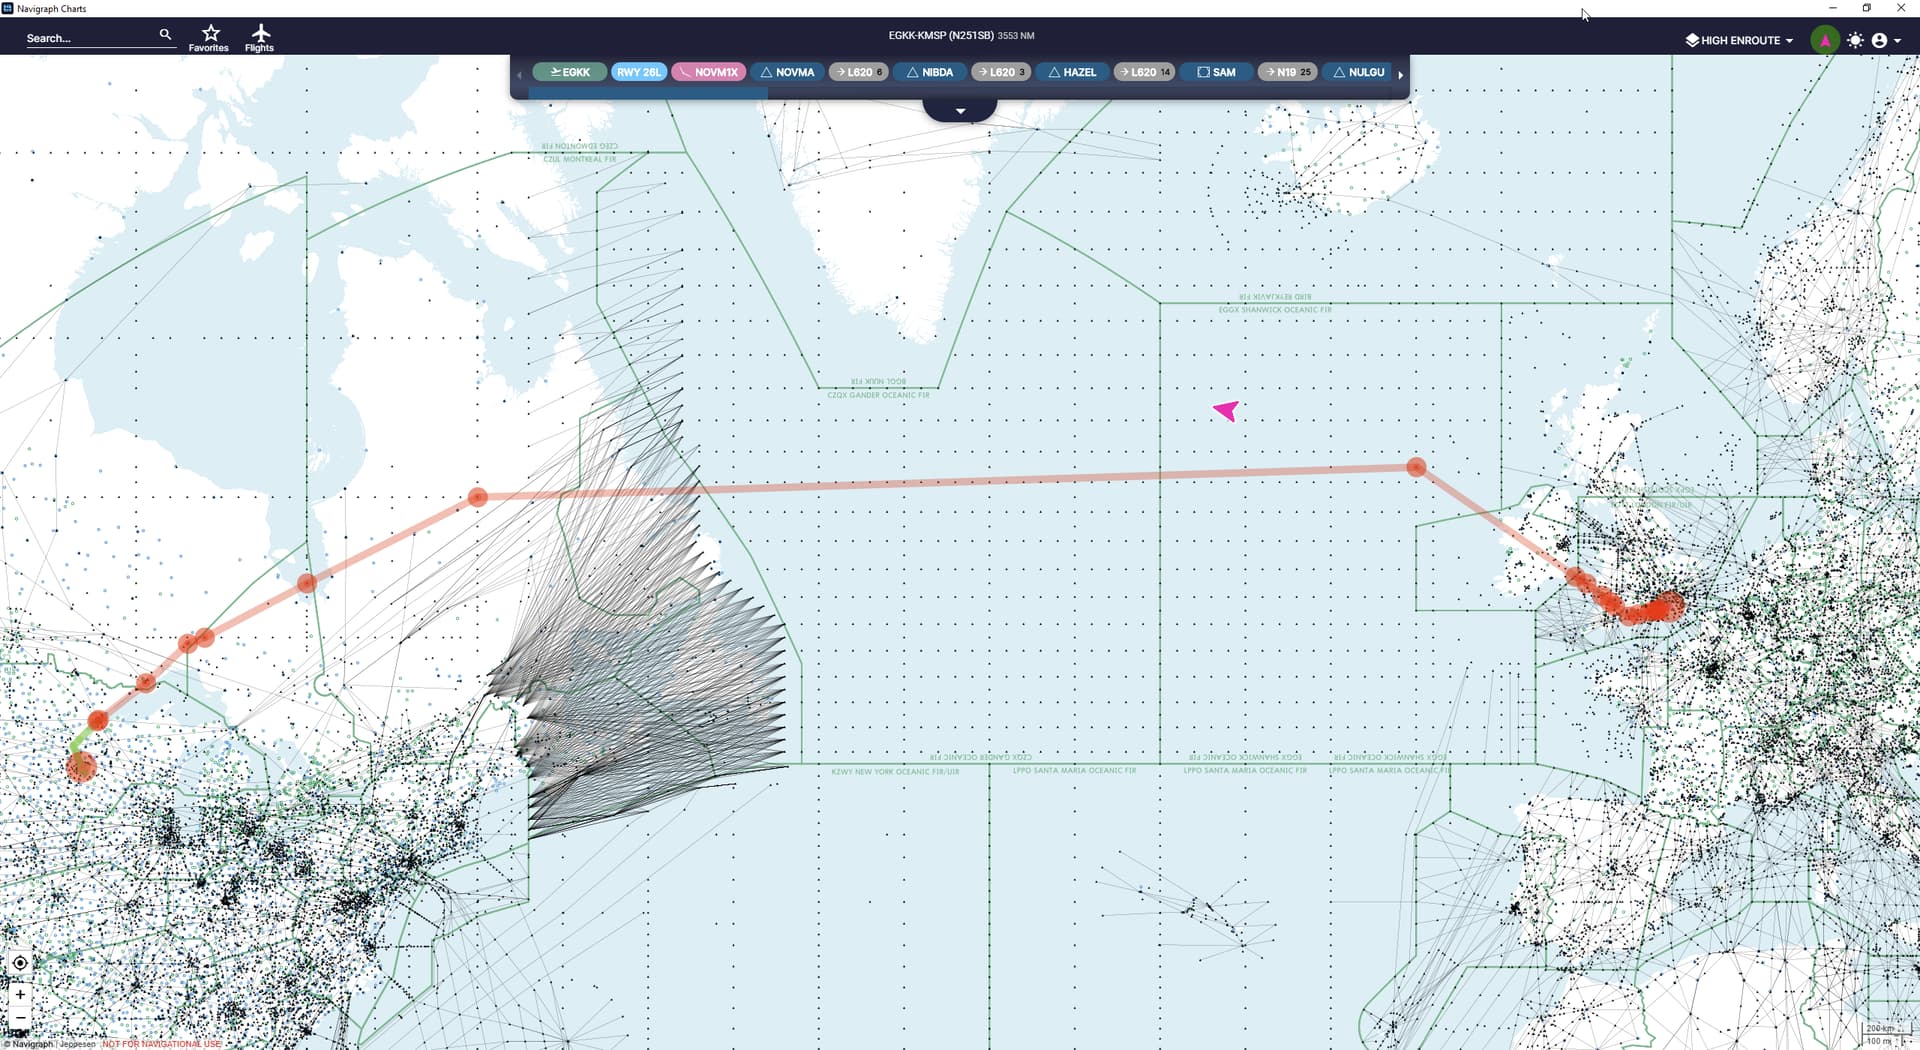The width and height of the screenshot is (1920, 1050).
Task: Select the N19 airway chip
Action: pyautogui.click(x=1287, y=72)
